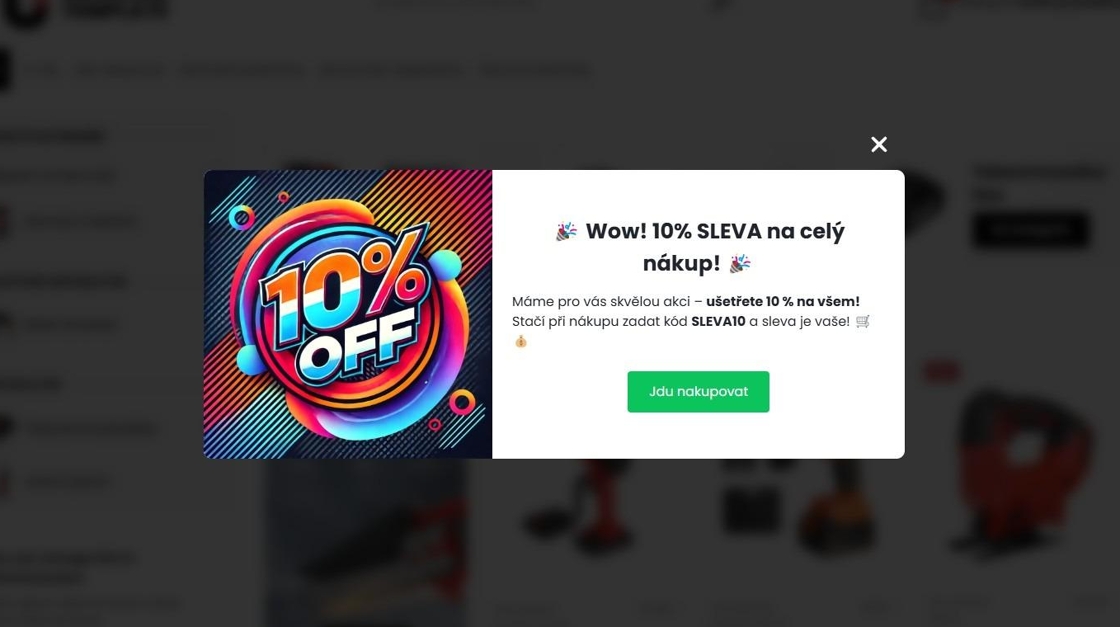This screenshot has height=627, width=1120.
Task: Click the 10% OFF promo graphic
Action: [348, 314]
